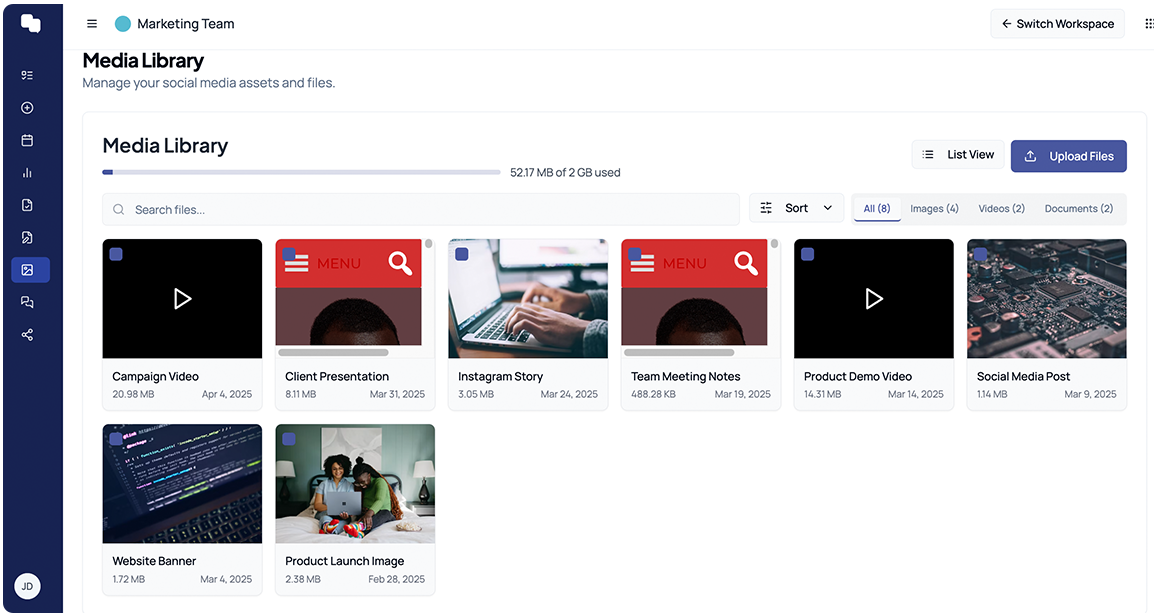Toggle the hamburger menu icon

[x=91, y=24]
